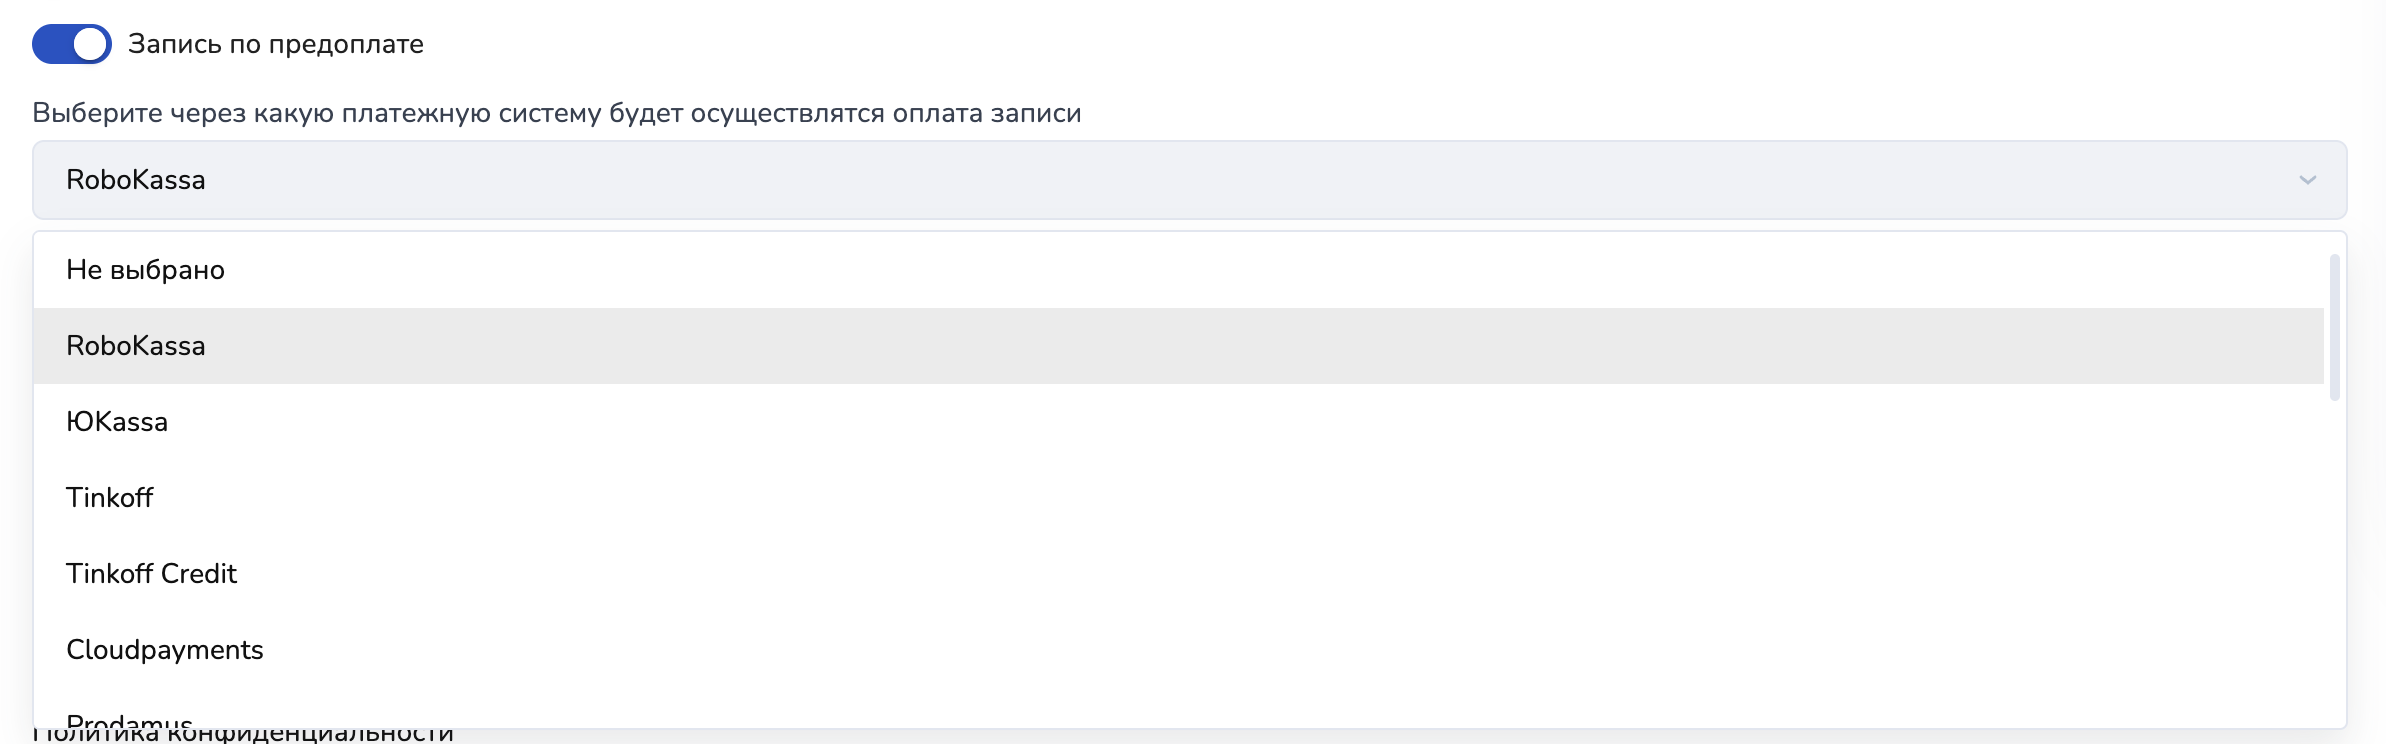Collapse the payment system dropdown chevron

(x=2308, y=180)
